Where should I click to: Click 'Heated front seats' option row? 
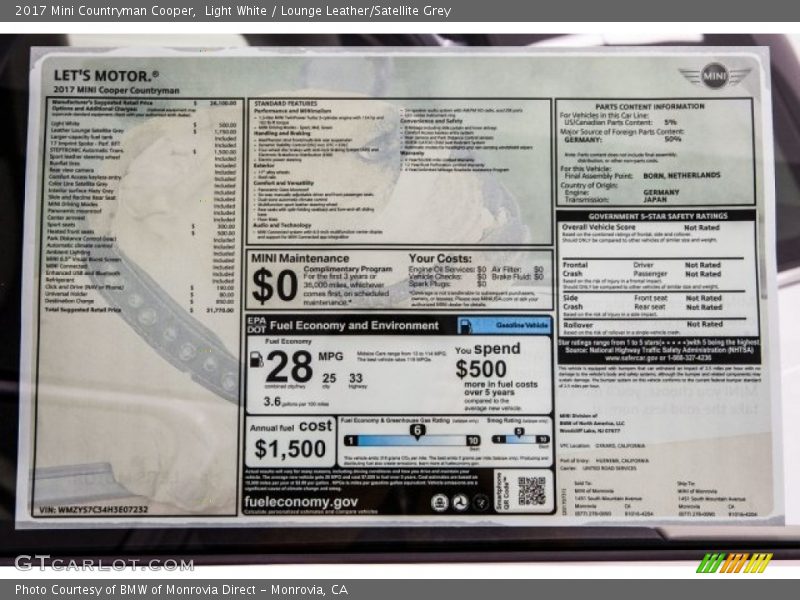click(140, 232)
